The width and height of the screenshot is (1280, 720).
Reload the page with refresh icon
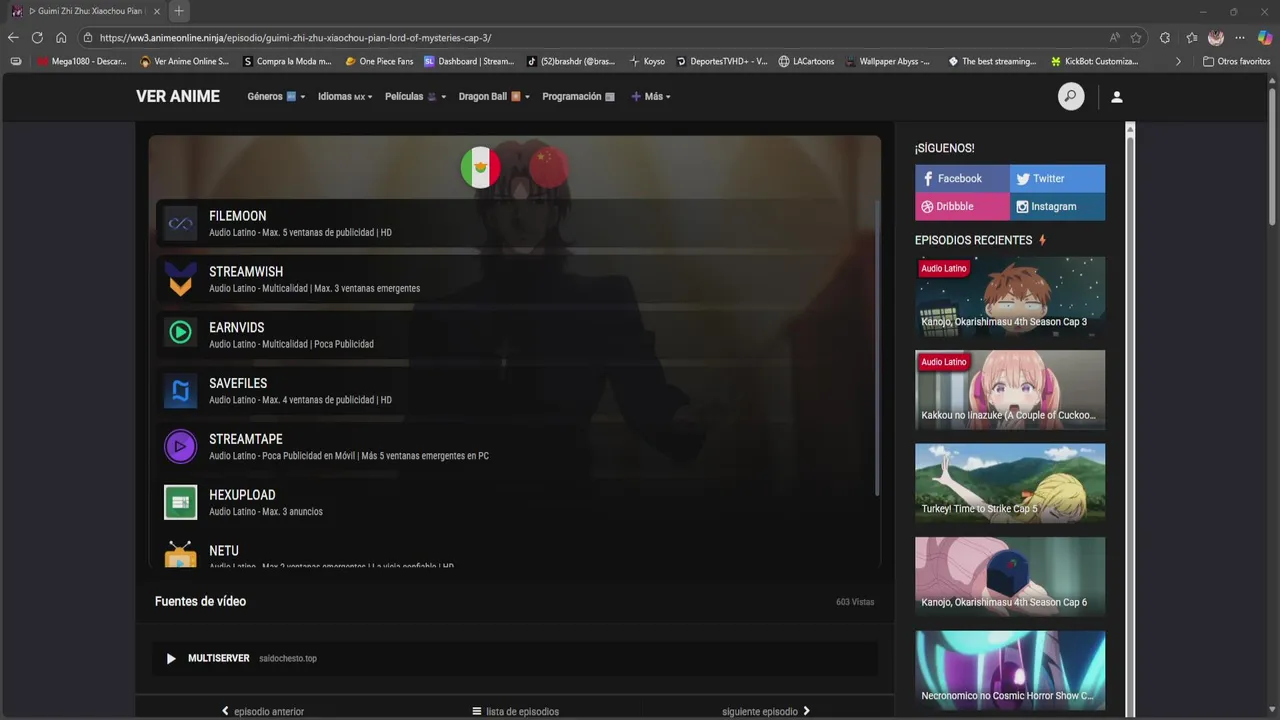37,37
